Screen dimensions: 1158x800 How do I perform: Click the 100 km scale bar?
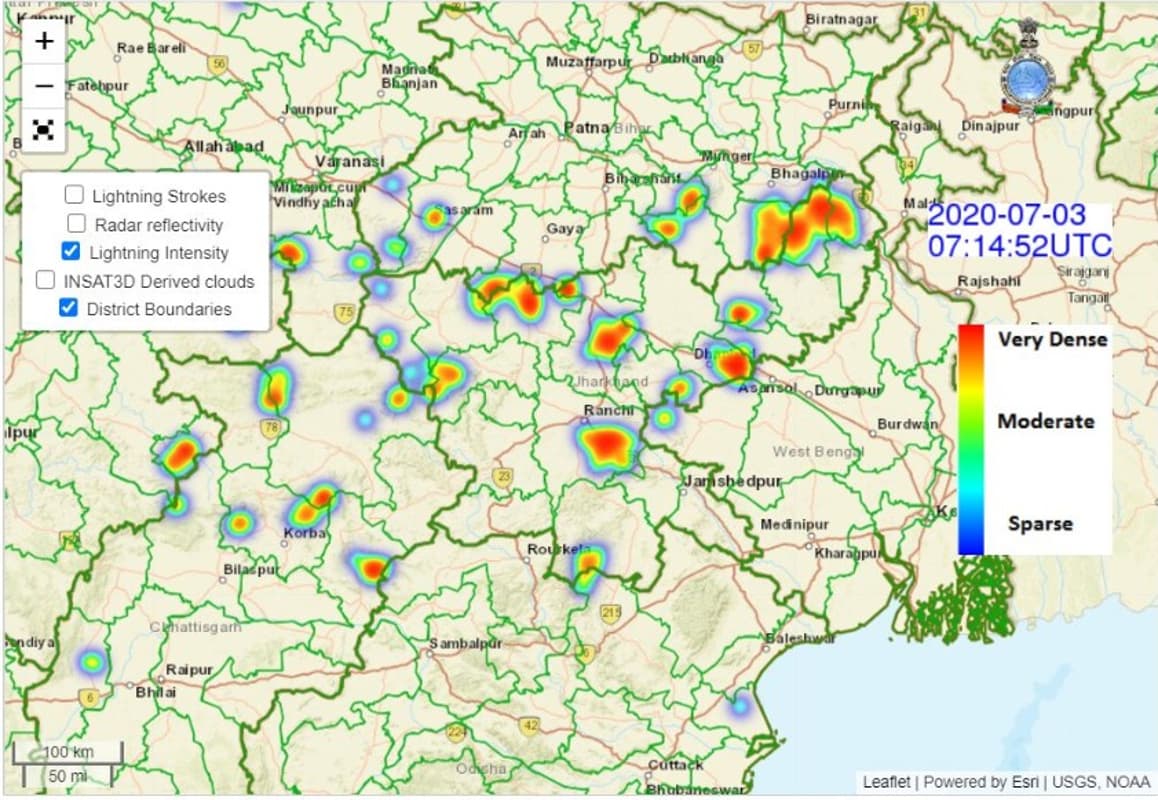coord(68,752)
